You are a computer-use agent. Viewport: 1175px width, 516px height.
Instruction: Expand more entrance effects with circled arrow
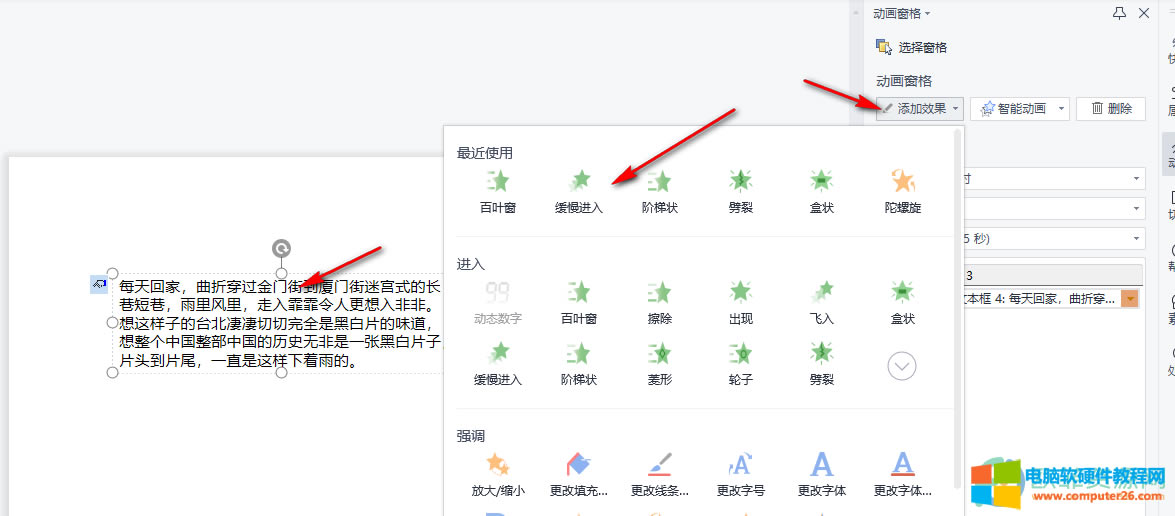click(x=902, y=366)
